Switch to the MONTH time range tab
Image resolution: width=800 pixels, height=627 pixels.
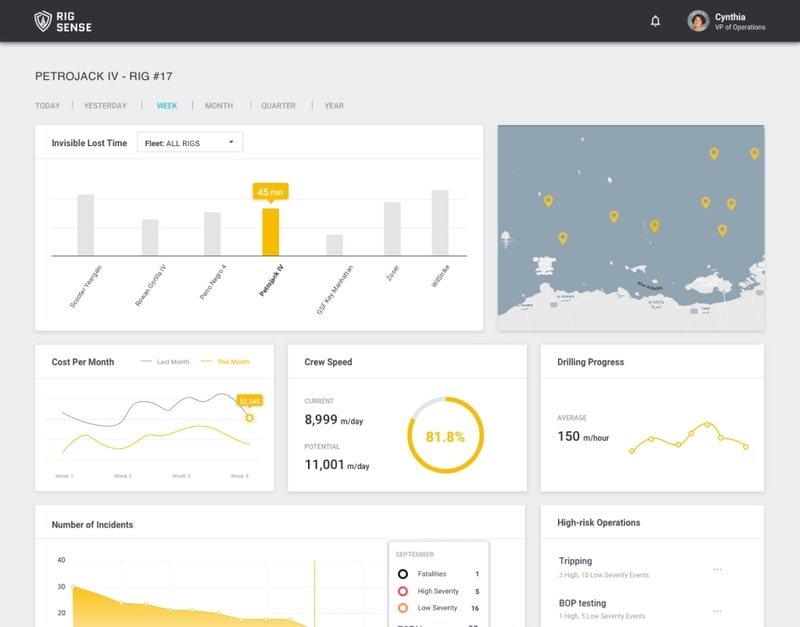pyautogui.click(x=219, y=106)
